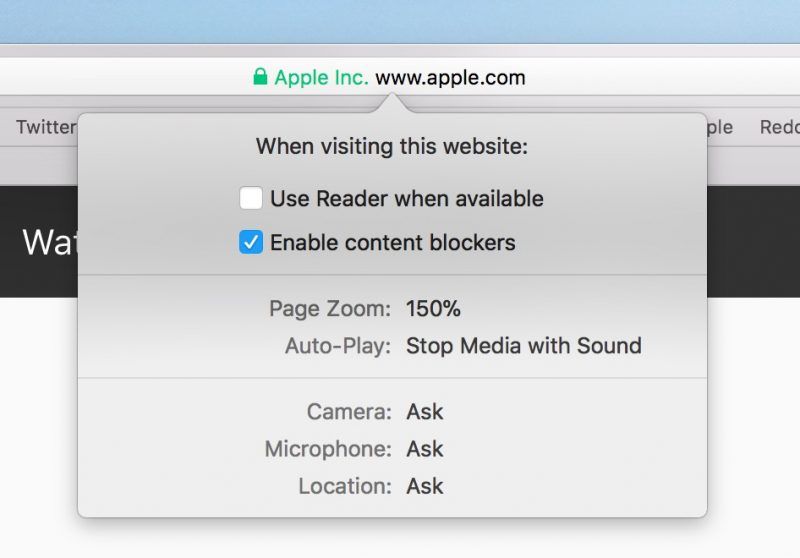
Task: Change the Location permission from Ask
Action: click(x=424, y=487)
